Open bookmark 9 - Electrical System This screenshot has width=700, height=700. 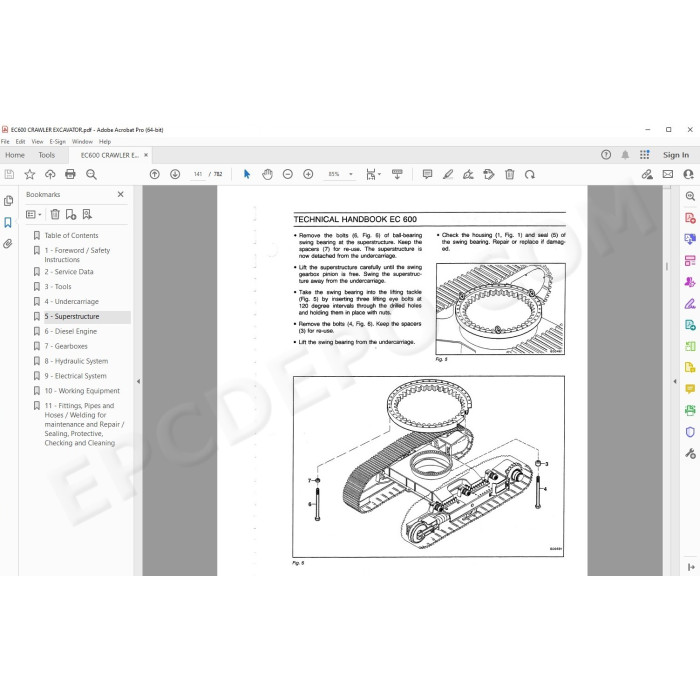coord(75,376)
